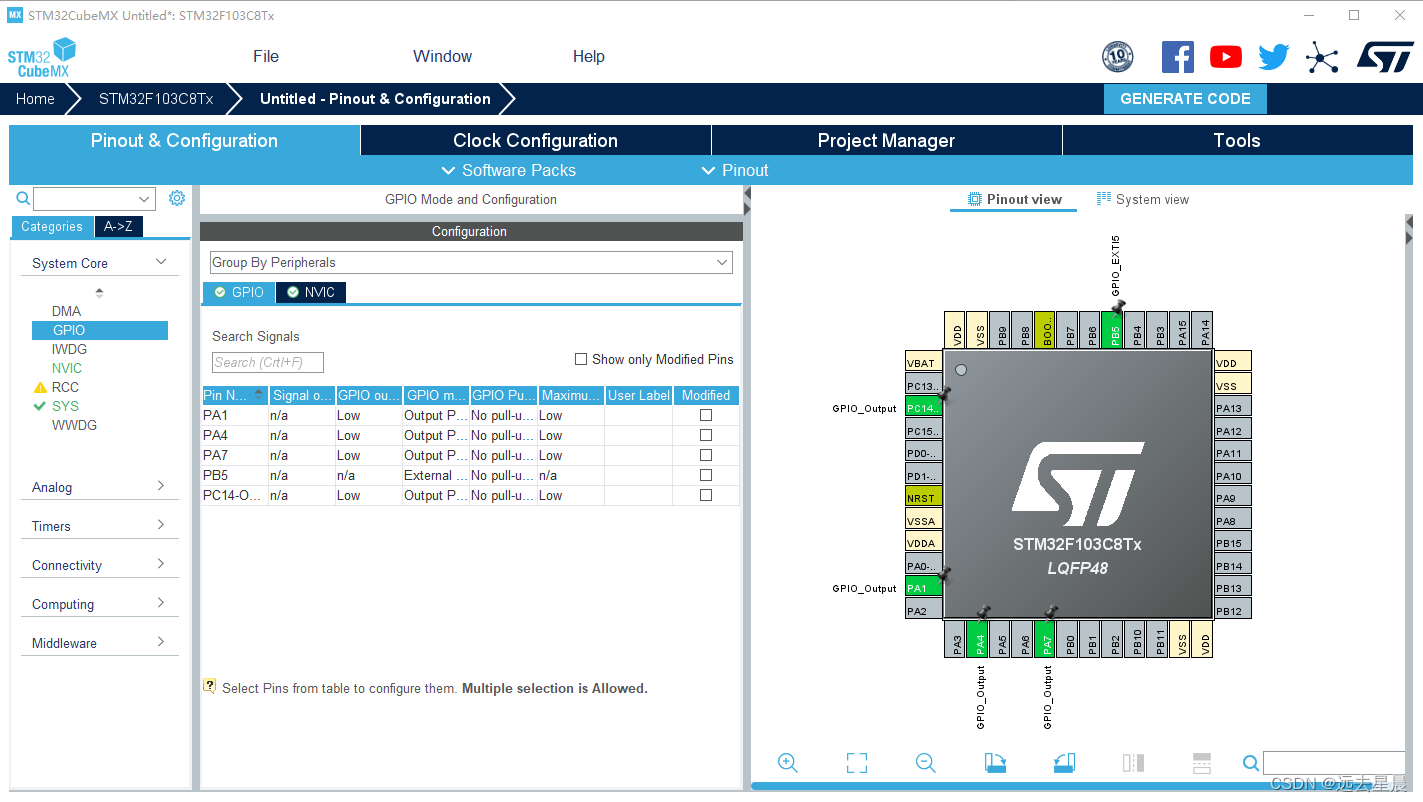Click the ST logo in header
Image resolution: width=1423 pixels, height=802 pixels.
(1385, 57)
